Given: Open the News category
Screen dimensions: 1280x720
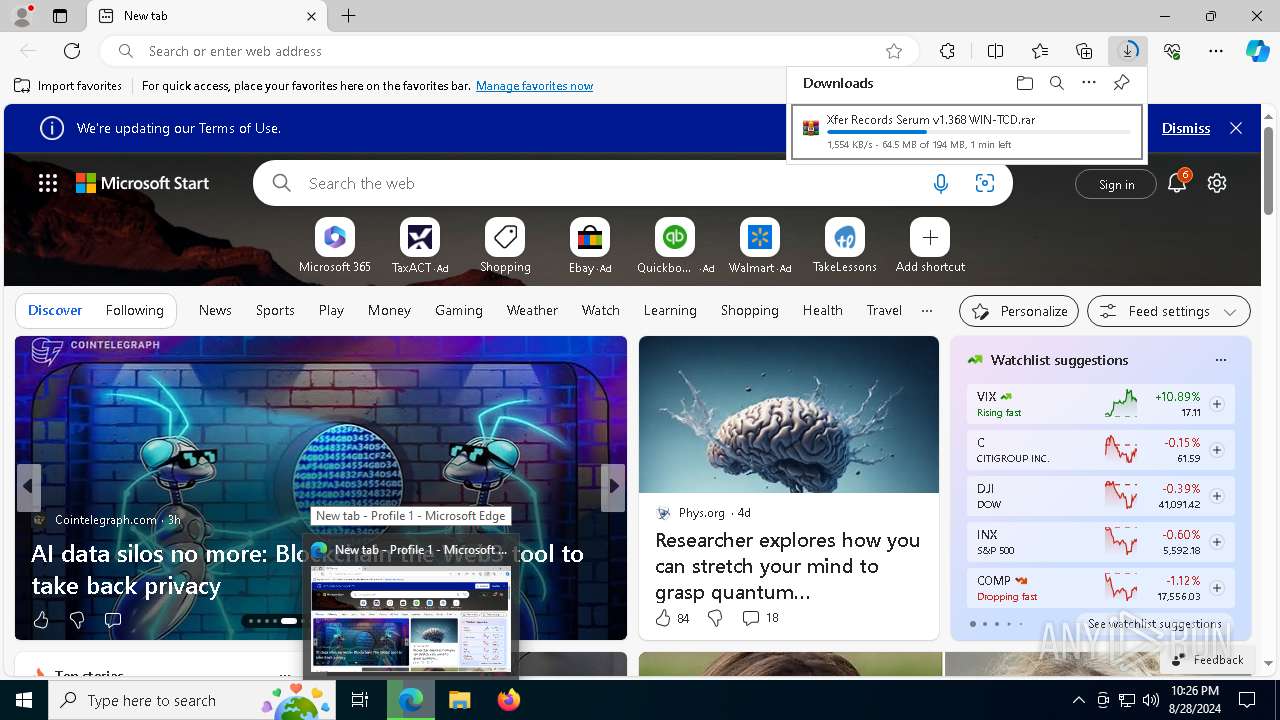Looking at the screenshot, I should click(215, 310).
